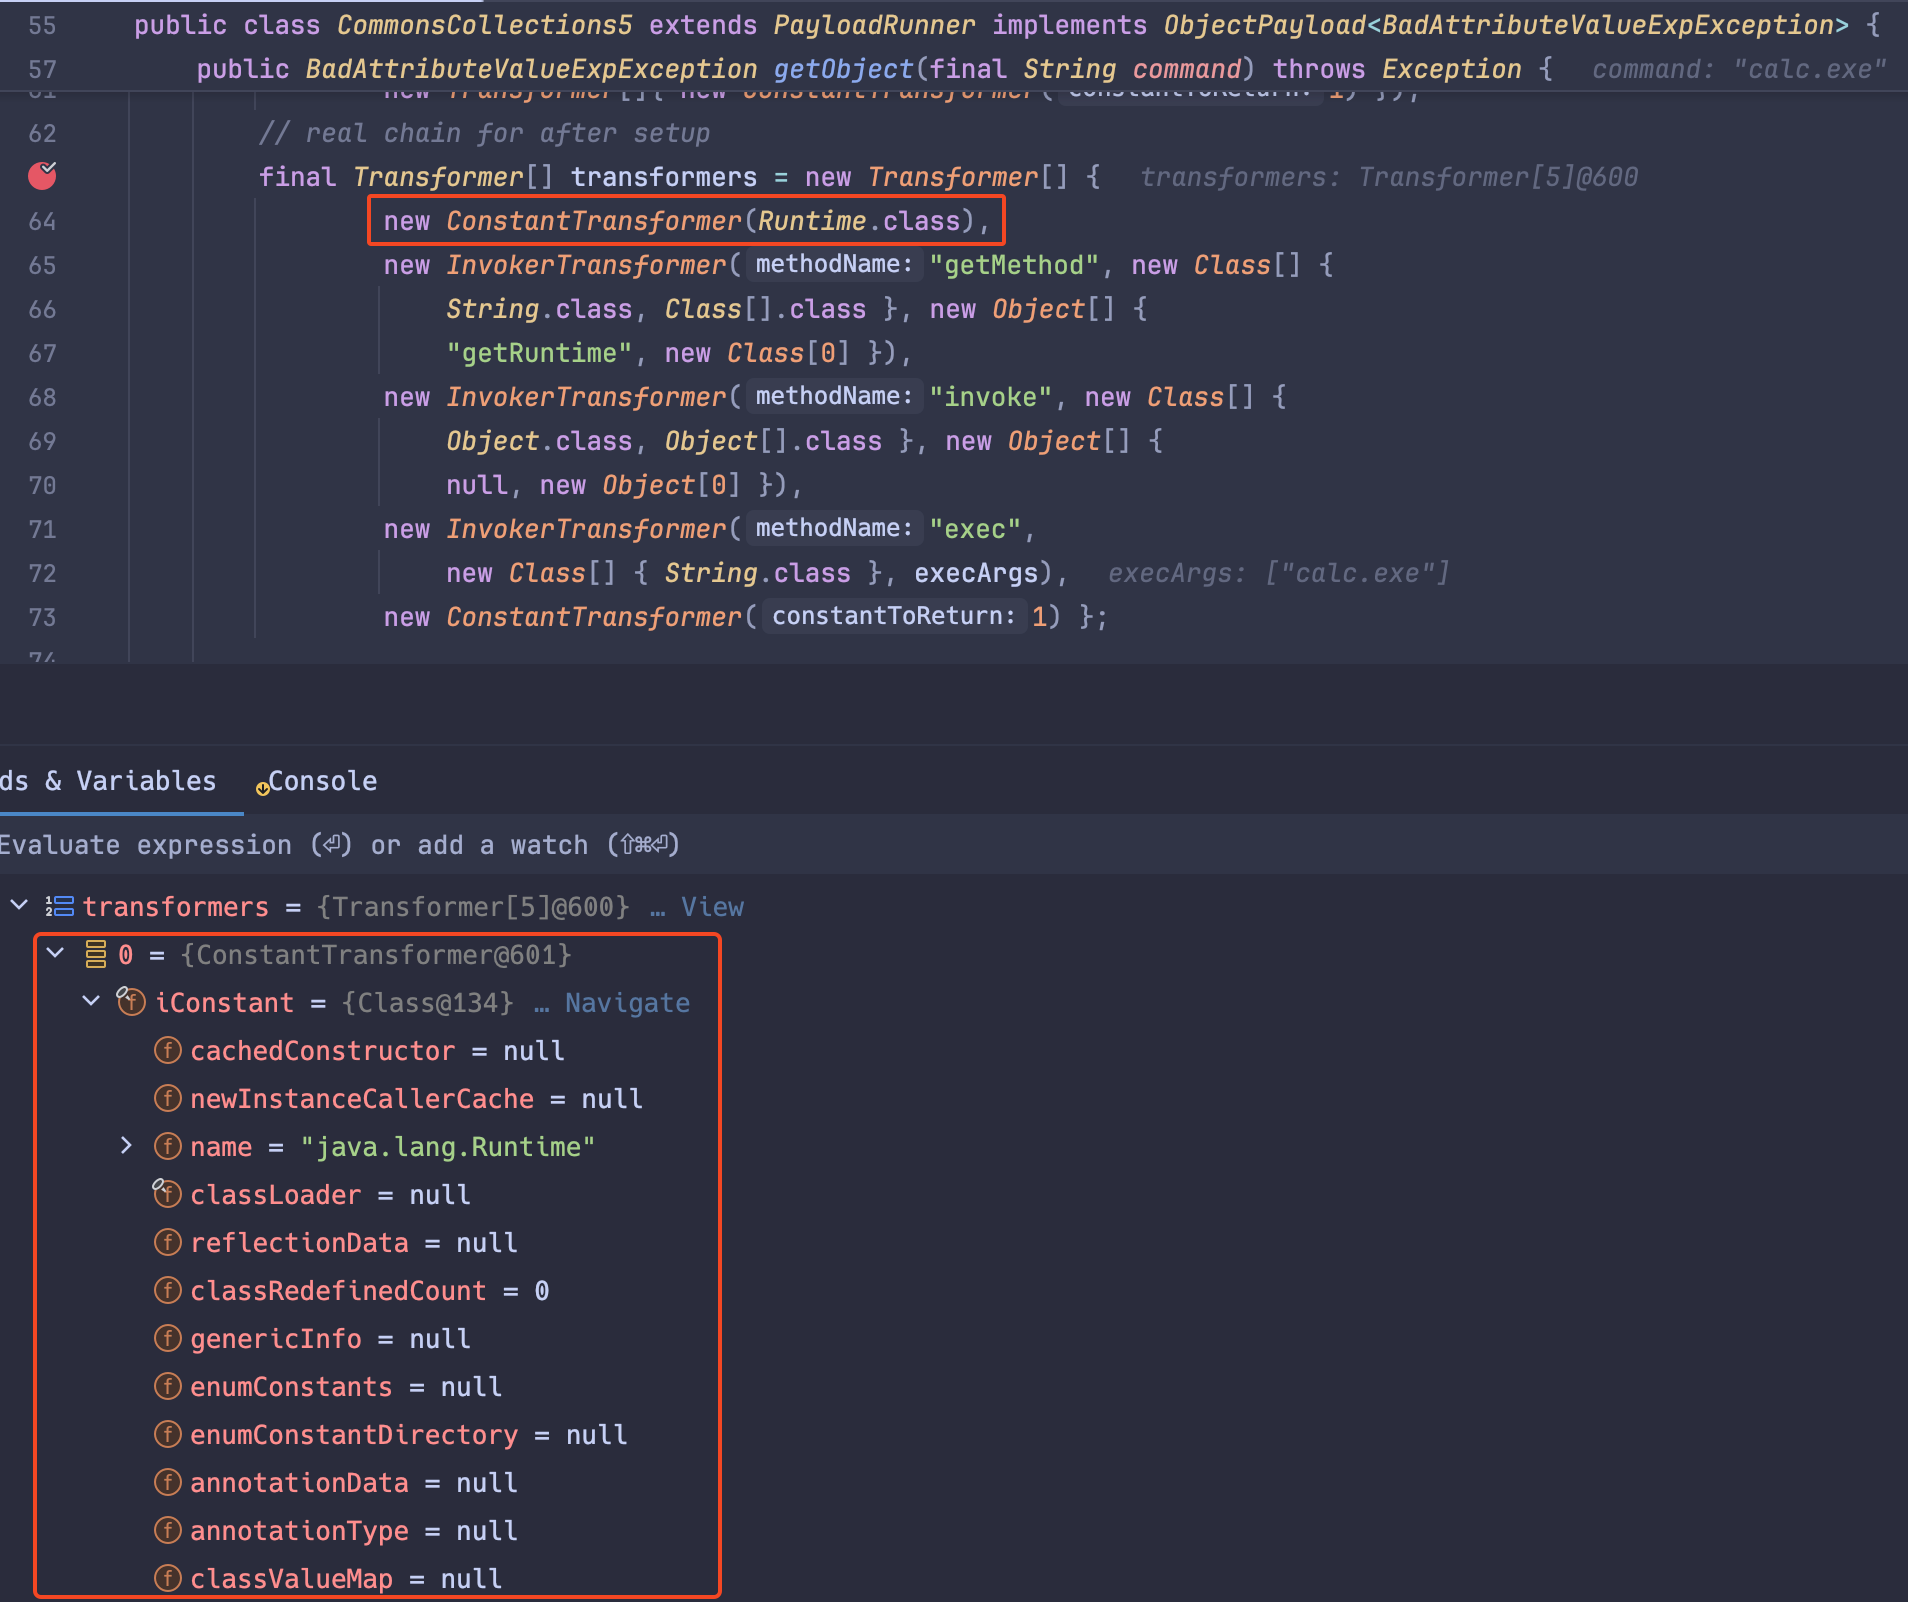The height and width of the screenshot is (1602, 1908).
Task: Collapse the array element 0 node
Action: pos(56,953)
